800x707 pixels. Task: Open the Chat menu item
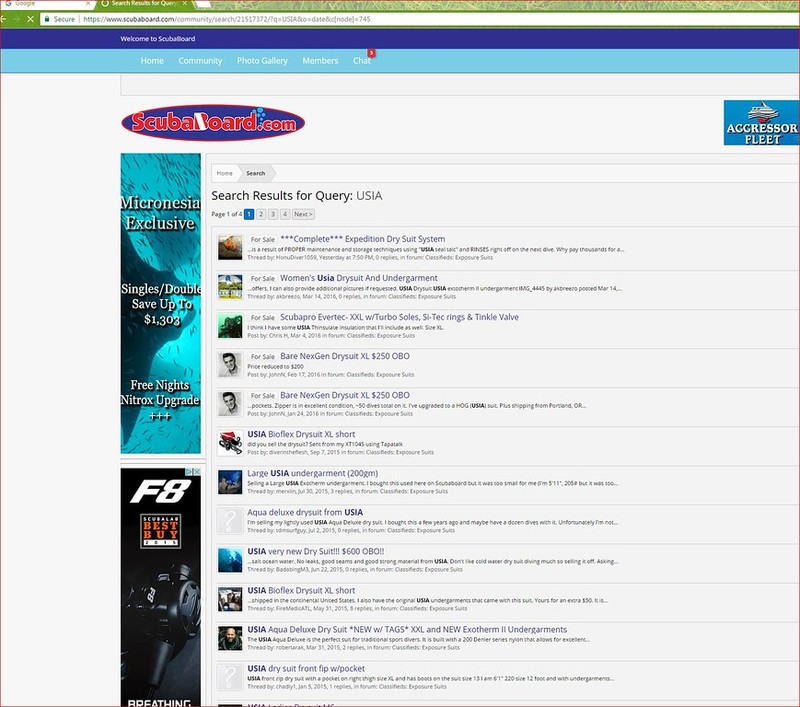(x=362, y=61)
